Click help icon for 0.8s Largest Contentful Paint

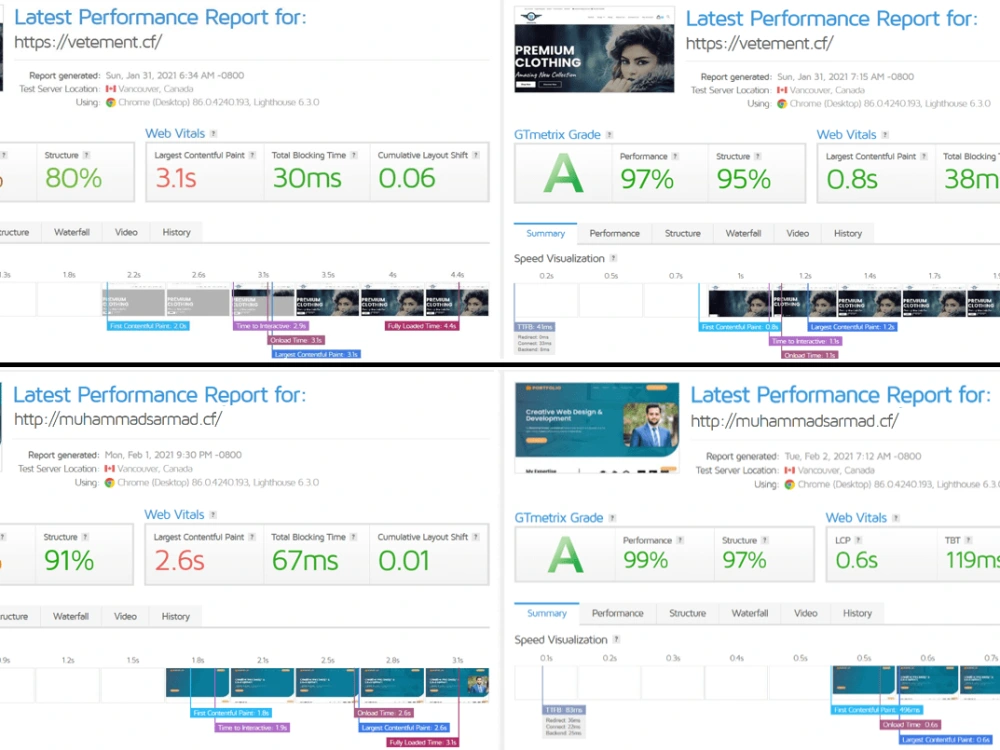[x=924, y=156]
